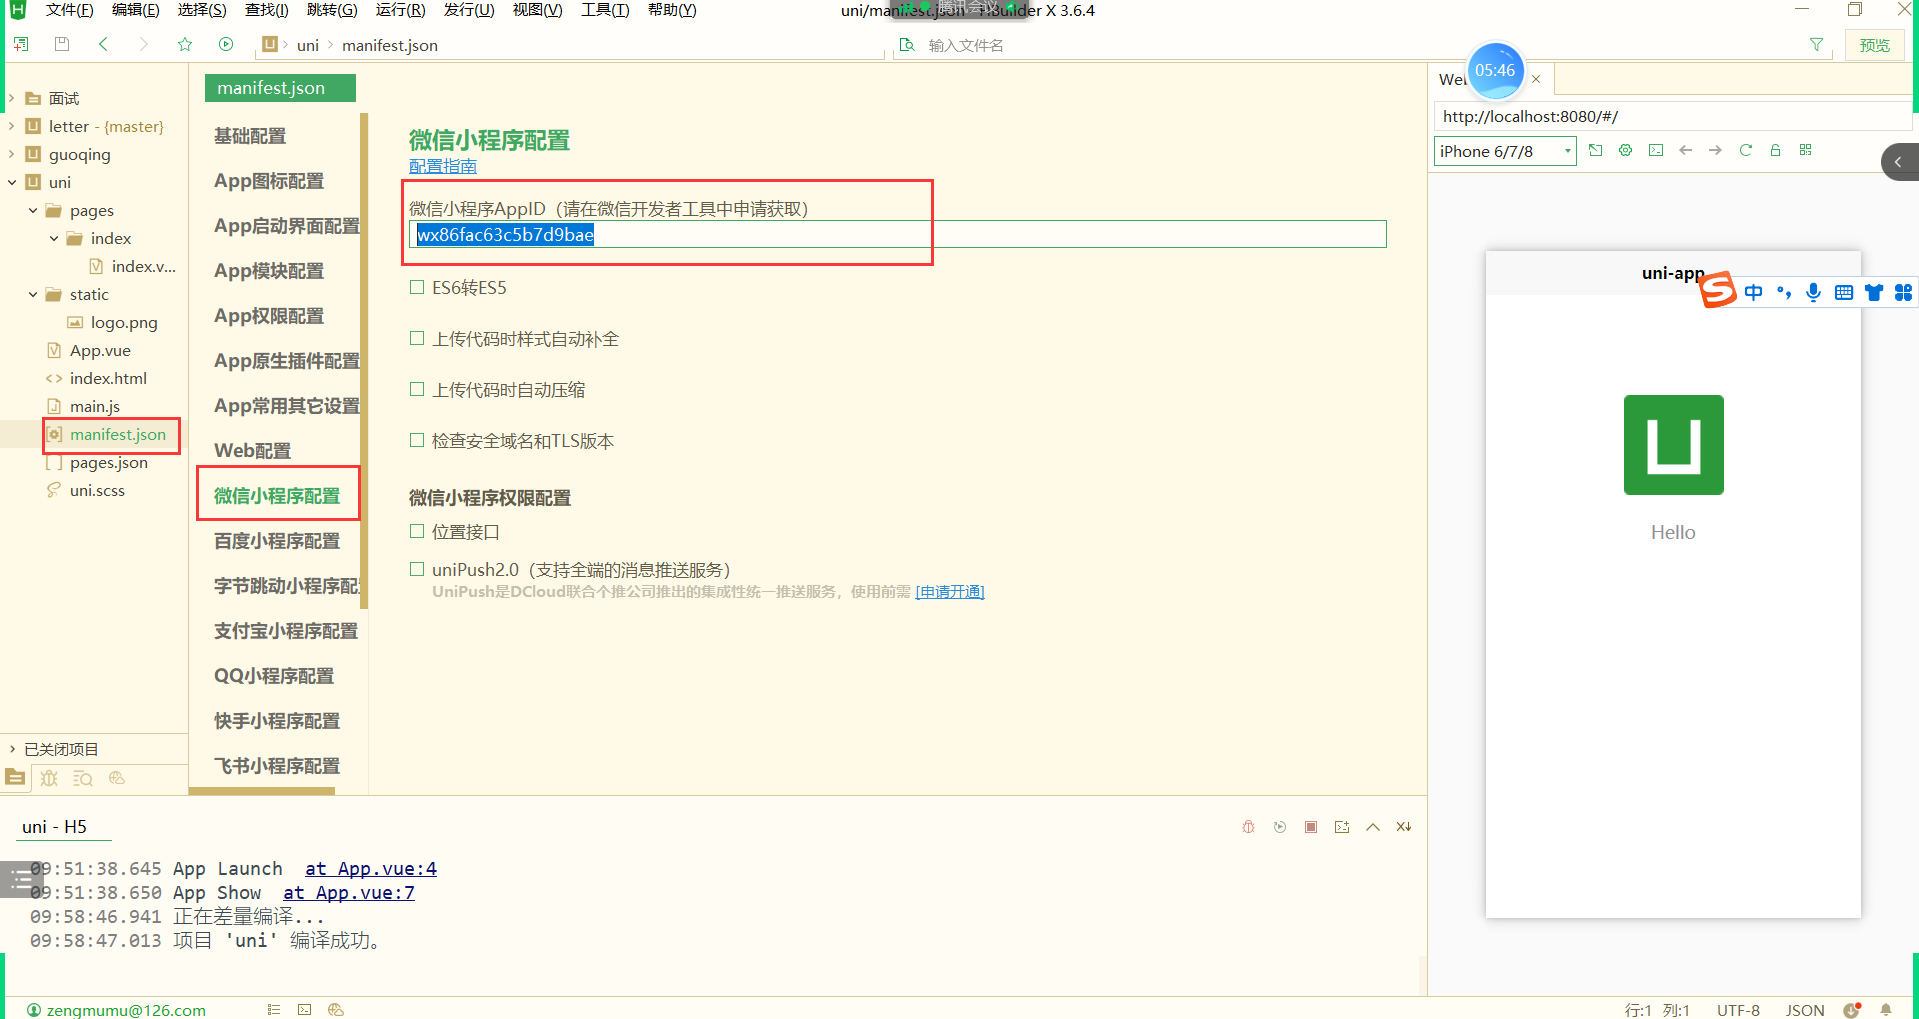Viewport: 1919px width, 1019px height.
Task: Collapse the pages folder
Action: coord(33,210)
